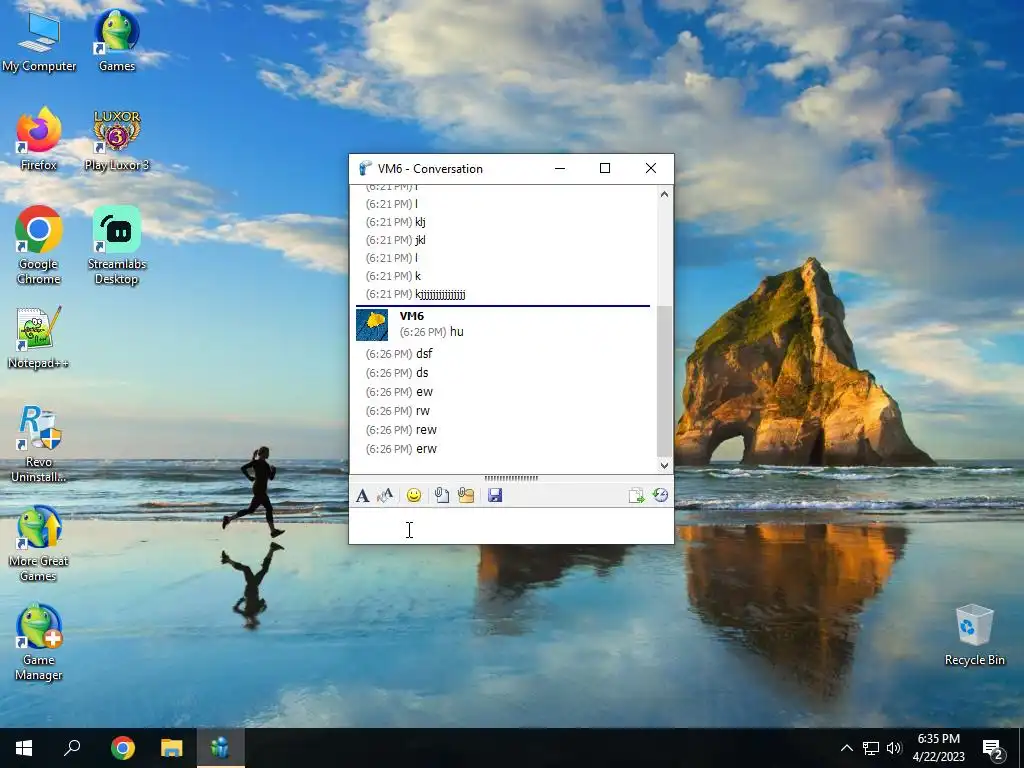Click the VM6 sender name
Viewport: 1024px width, 768px height.
click(411, 316)
